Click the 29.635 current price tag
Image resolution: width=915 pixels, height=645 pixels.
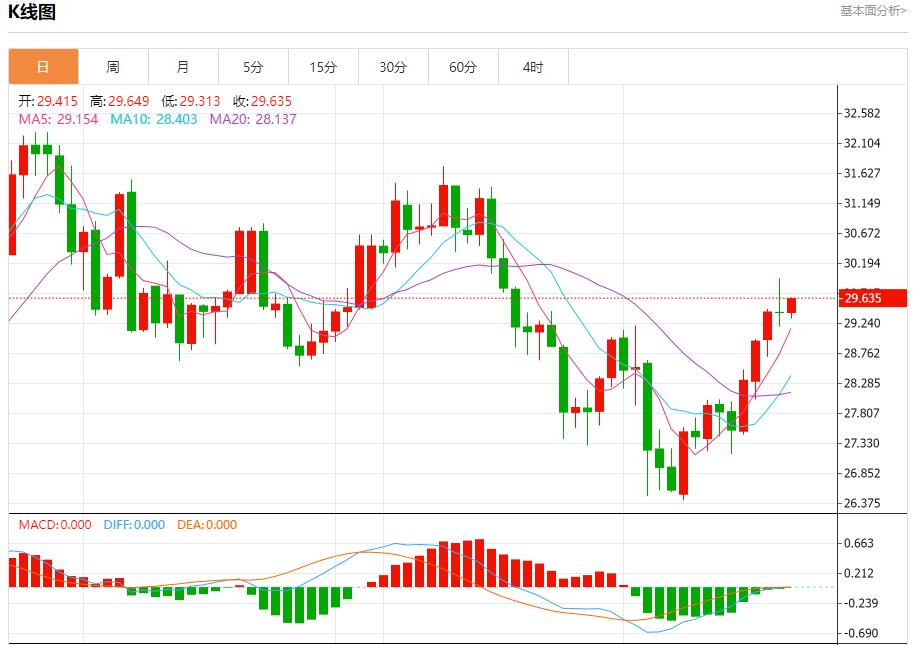(861, 298)
